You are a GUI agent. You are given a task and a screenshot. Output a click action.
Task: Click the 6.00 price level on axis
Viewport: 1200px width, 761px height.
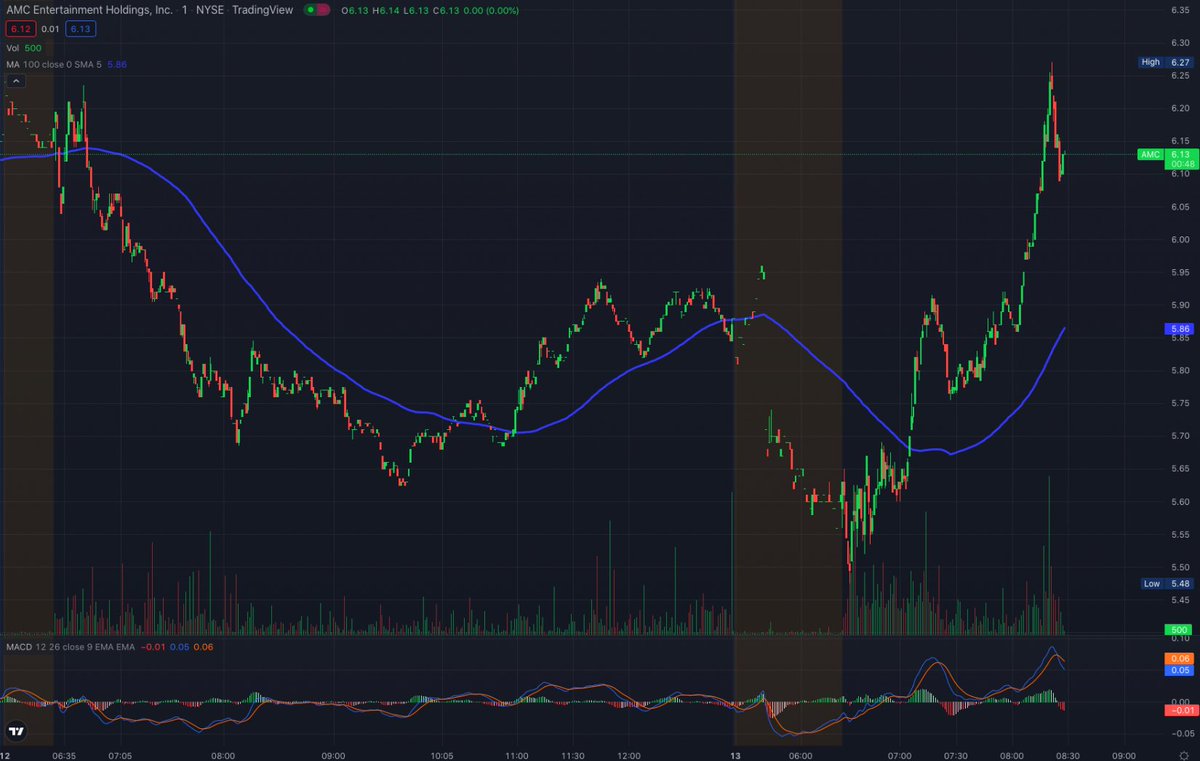(x=1179, y=239)
